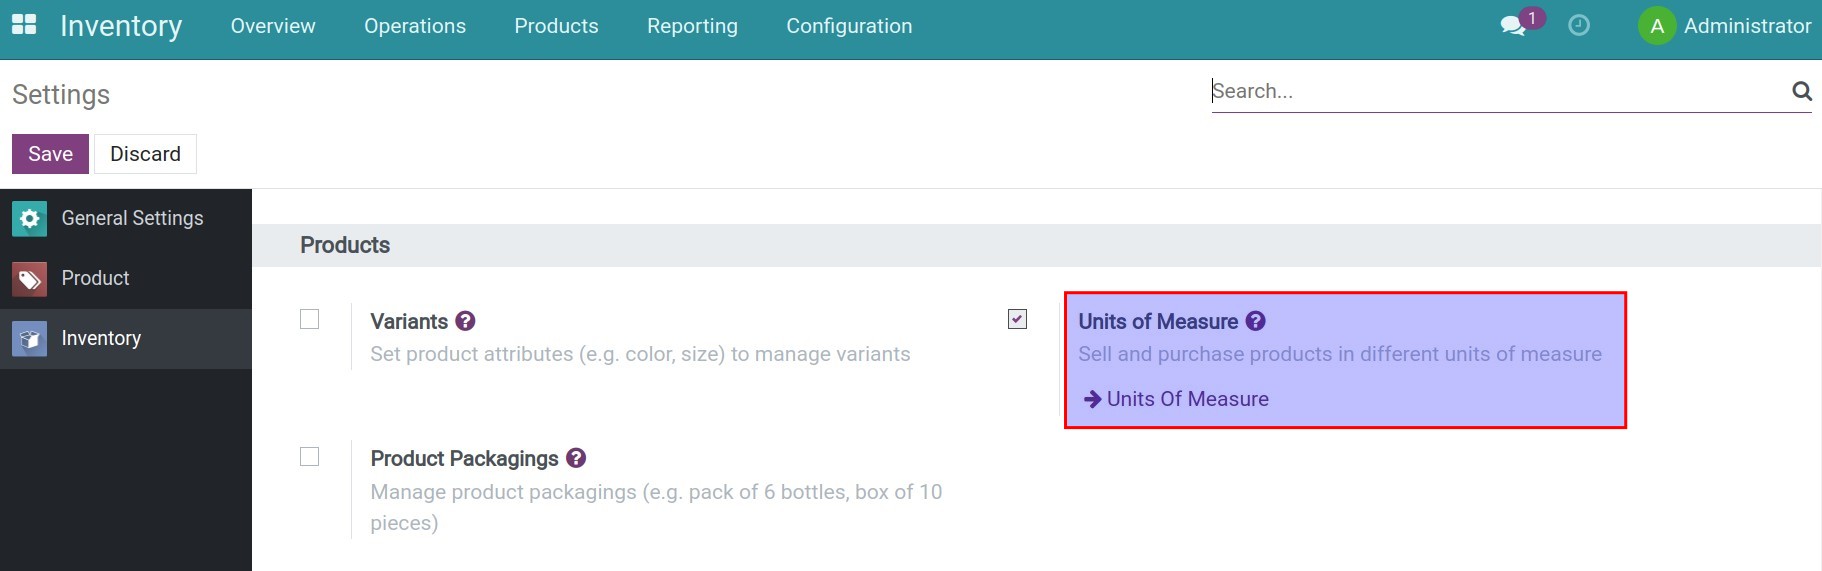This screenshot has height=571, width=1822.
Task: Go to the Overview menu item
Action: [273, 26]
